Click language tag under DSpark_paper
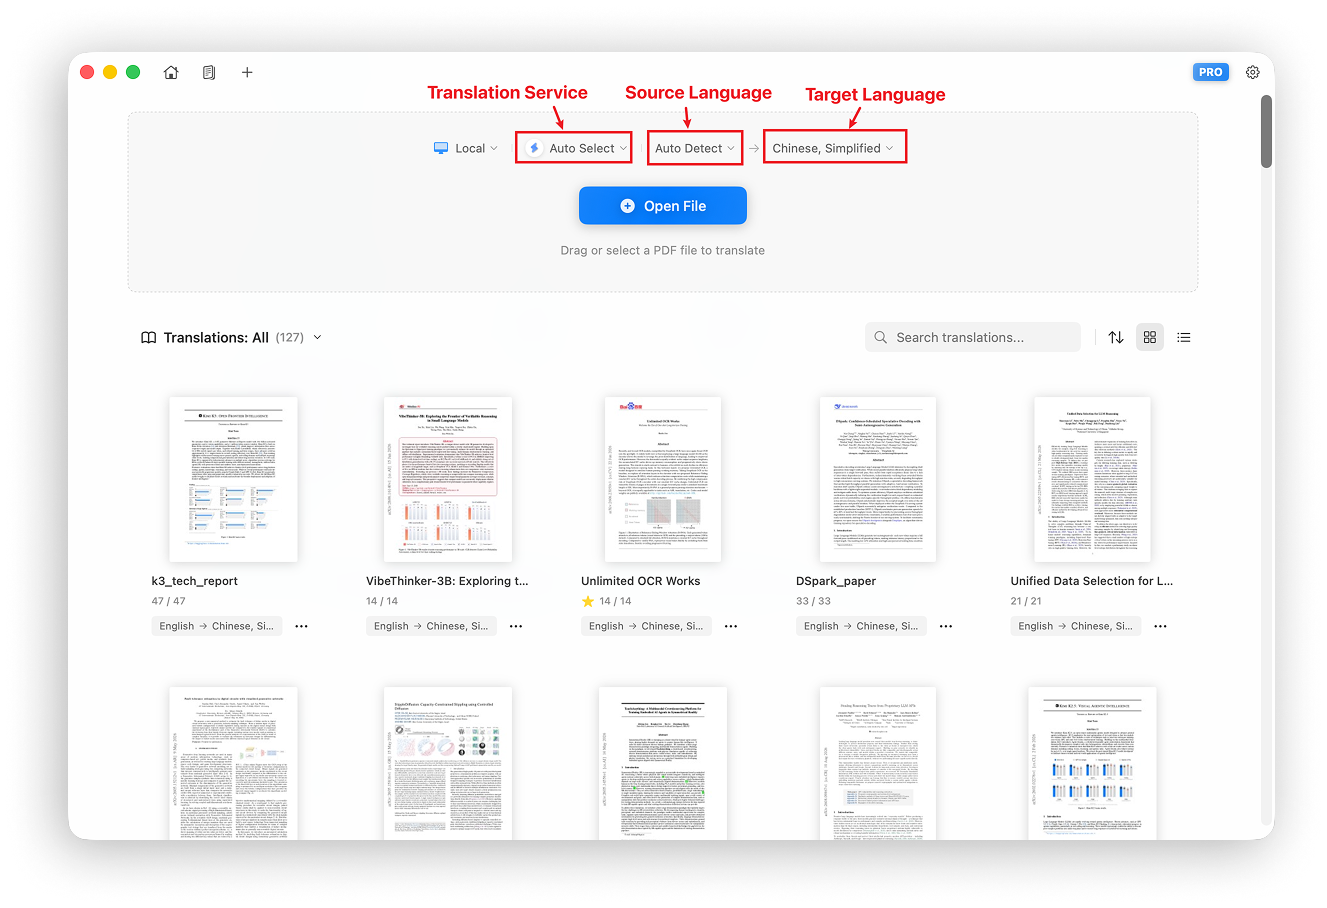Image resolution: width=1327 pixels, height=908 pixels. [x=861, y=626]
